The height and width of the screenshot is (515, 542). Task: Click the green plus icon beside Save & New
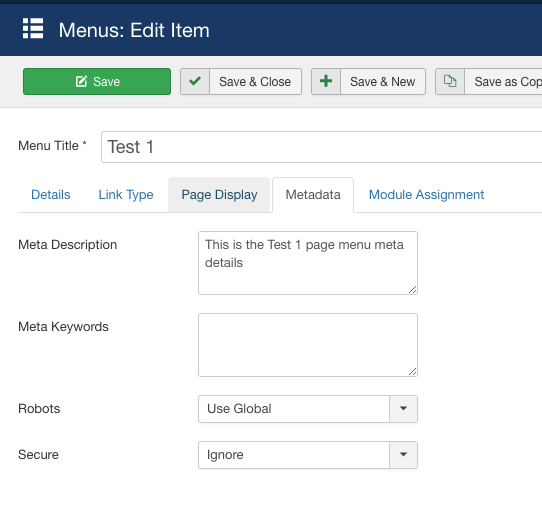pos(326,82)
